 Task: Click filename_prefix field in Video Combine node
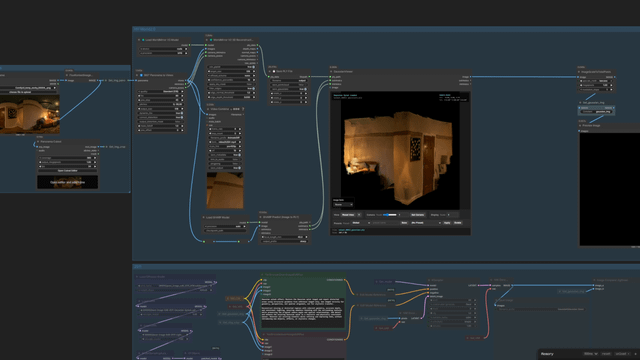click(x=225, y=138)
